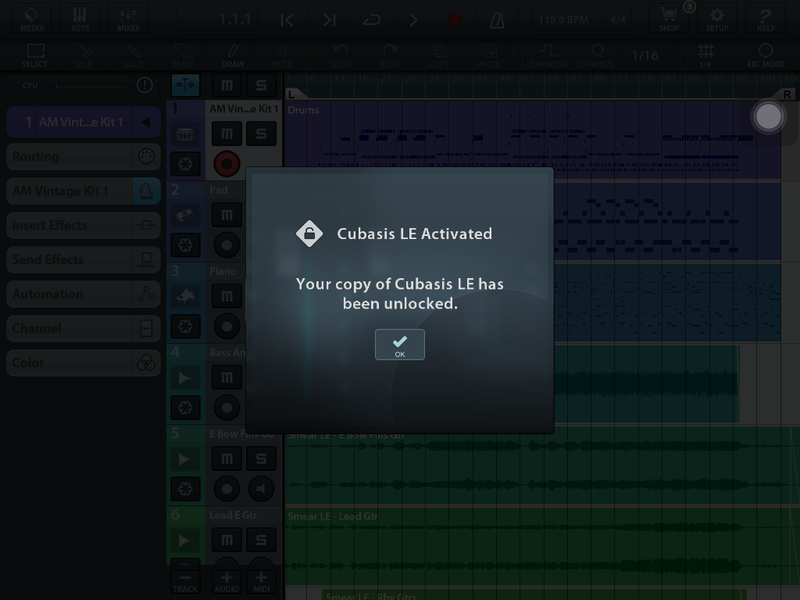The width and height of the screenshot is (800, 600).
Task: Solo the E Bow Fills Gtr track
Action: (261, 459)
